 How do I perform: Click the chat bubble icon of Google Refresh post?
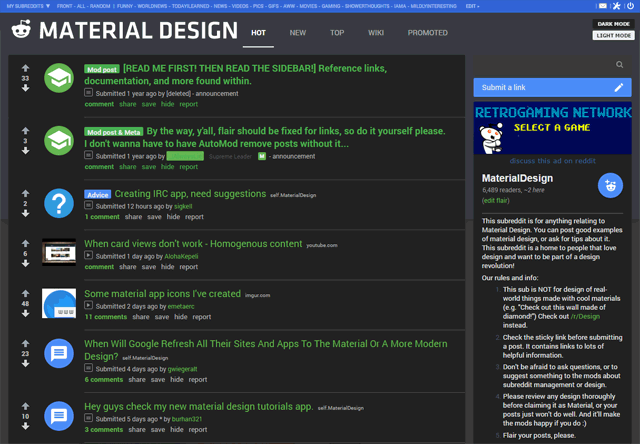pyautogui.click(x=59, y=353)
